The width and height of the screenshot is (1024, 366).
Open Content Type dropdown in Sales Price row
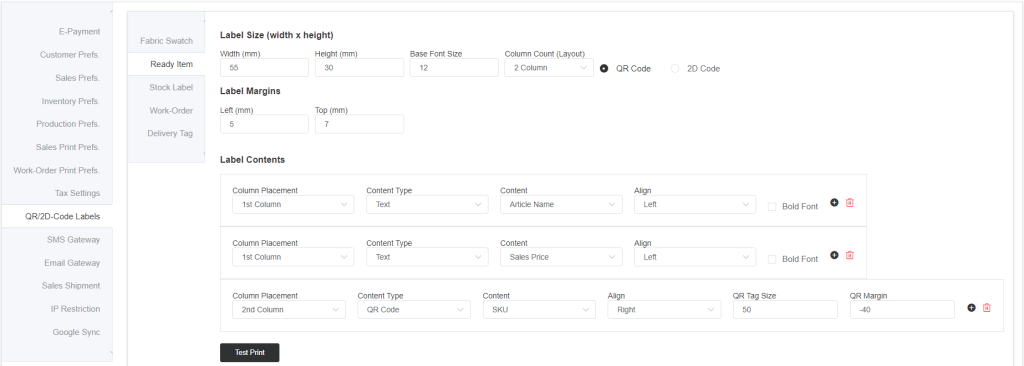point(427,257)
